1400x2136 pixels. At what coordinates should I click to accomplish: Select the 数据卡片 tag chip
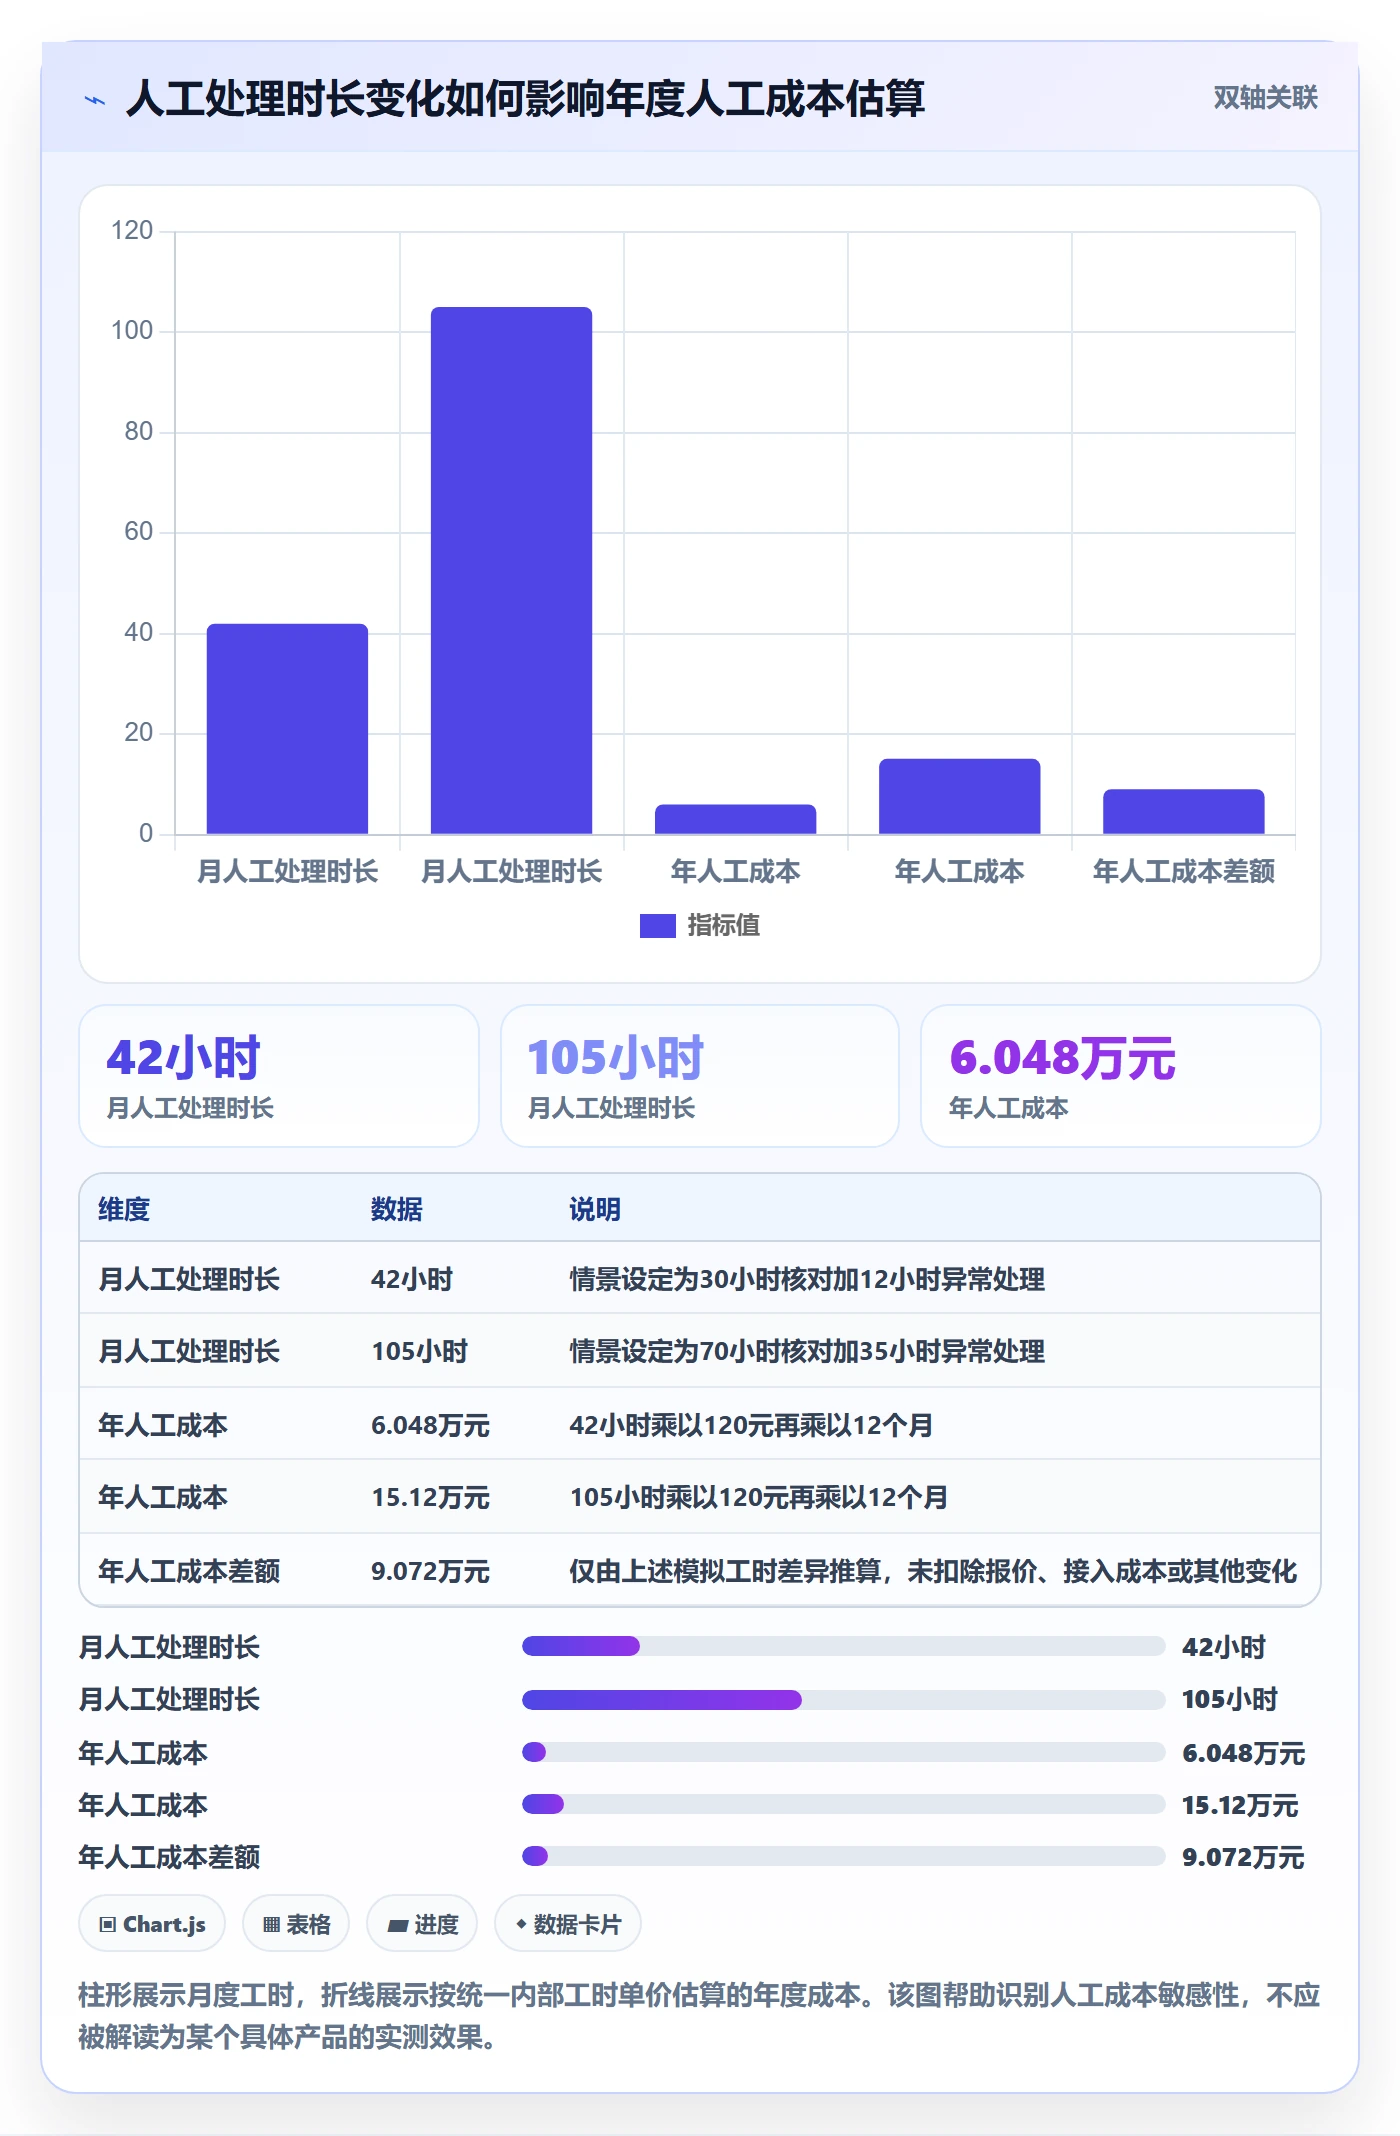[x=568, y=1923]
